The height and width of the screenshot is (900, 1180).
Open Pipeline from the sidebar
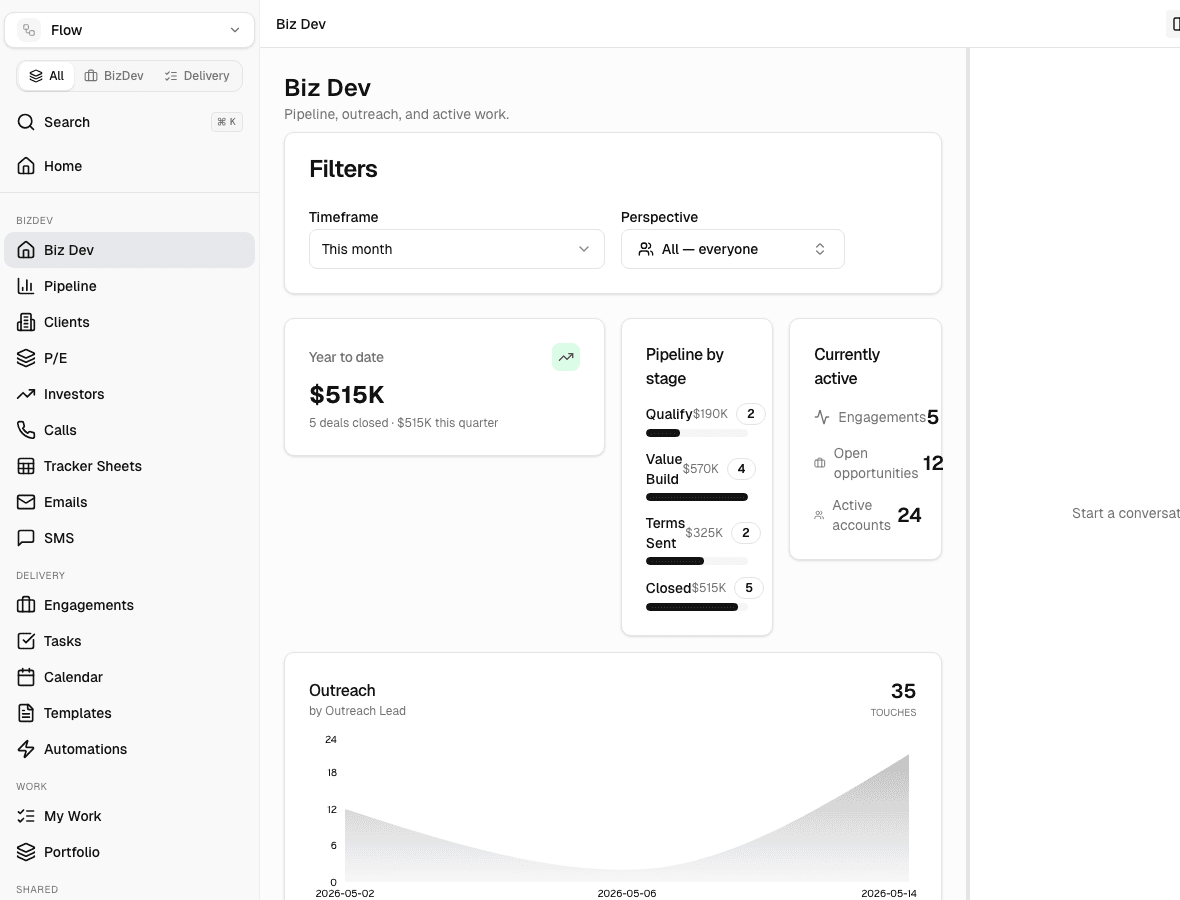tap(129, 286)
